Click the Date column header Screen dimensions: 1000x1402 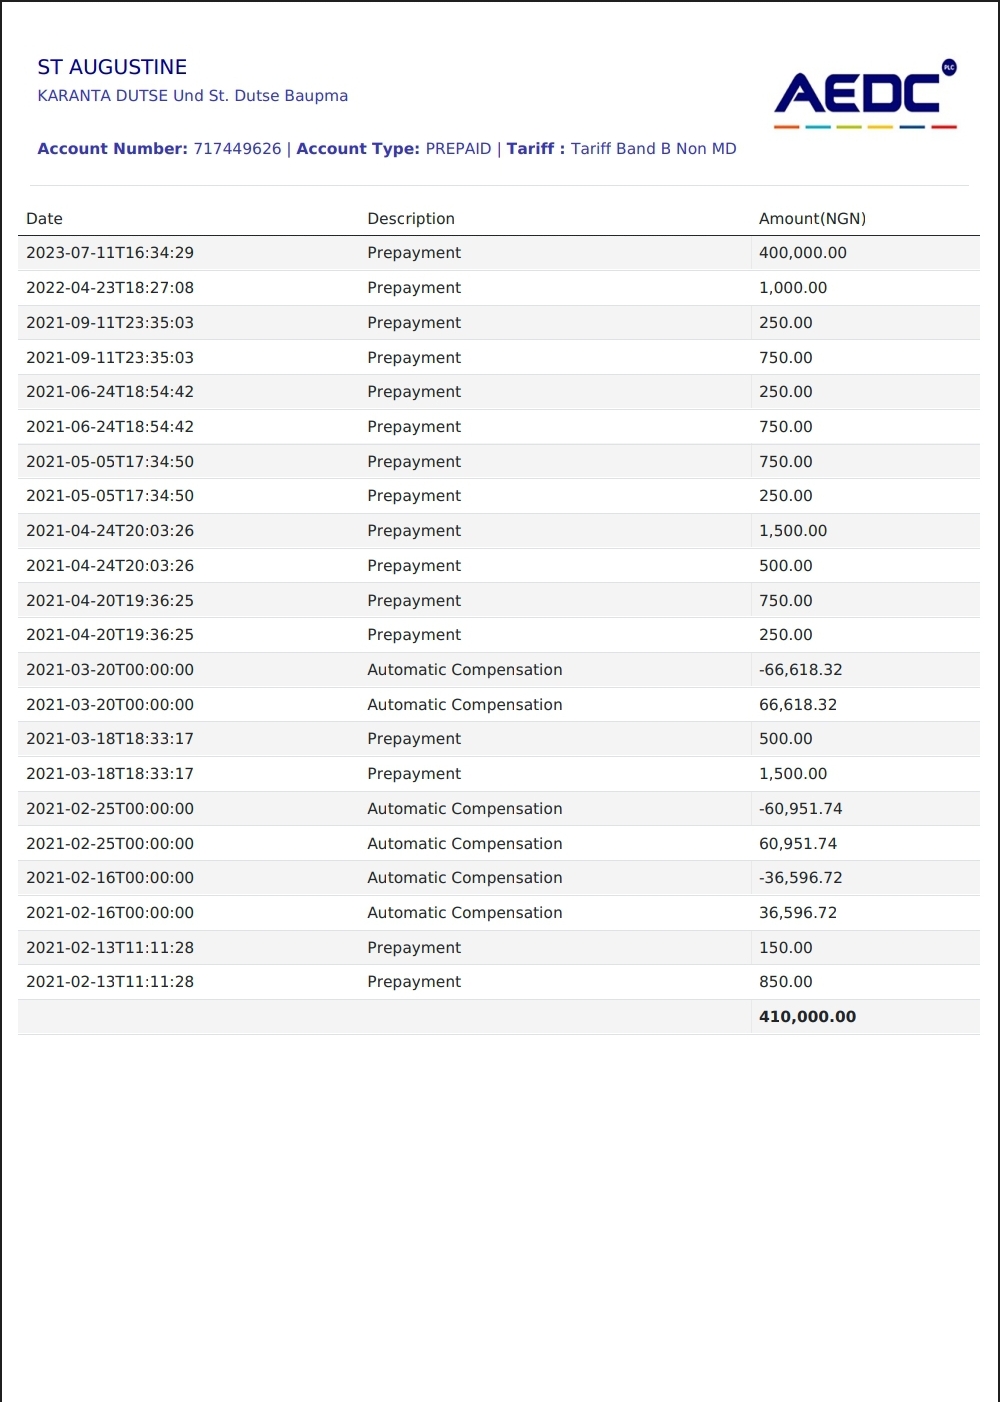point(44,219)
